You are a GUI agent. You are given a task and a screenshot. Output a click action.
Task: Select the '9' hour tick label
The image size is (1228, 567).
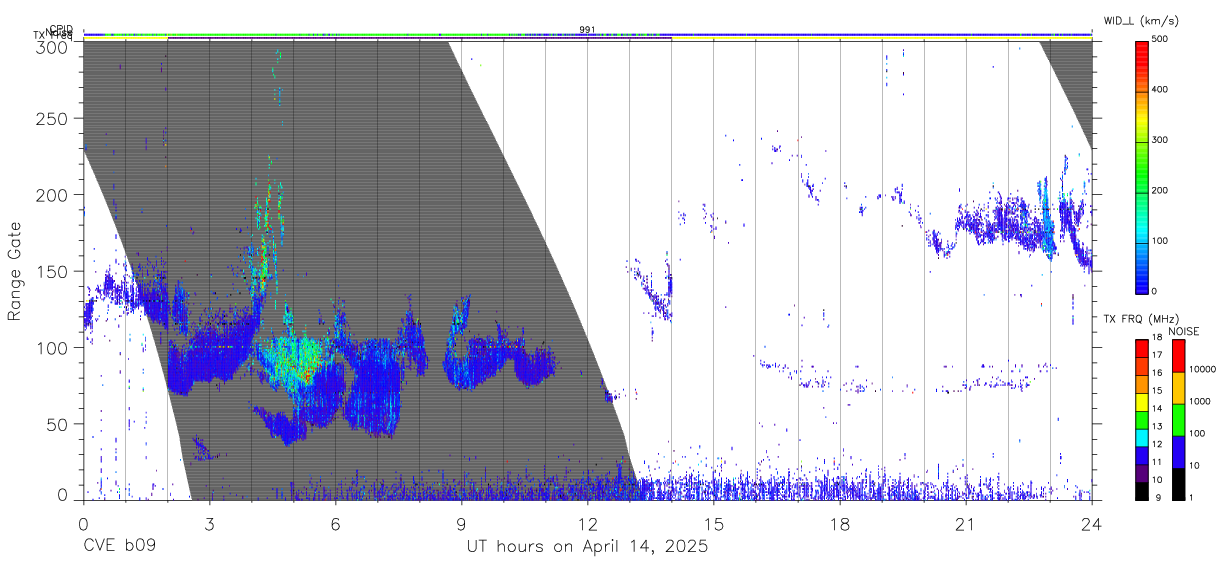click(461, 525)
